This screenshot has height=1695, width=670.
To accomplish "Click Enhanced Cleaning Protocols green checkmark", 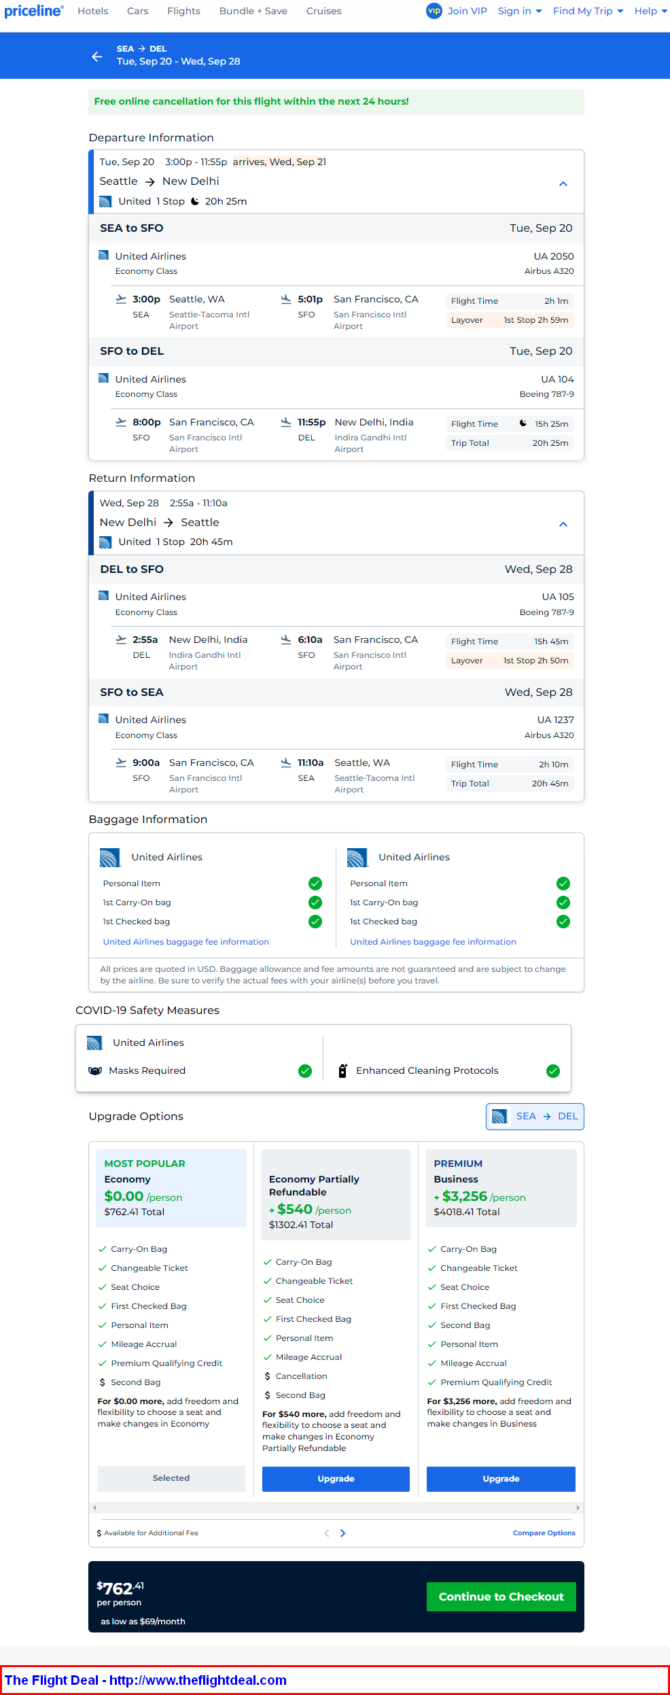I will point(553,1070).
